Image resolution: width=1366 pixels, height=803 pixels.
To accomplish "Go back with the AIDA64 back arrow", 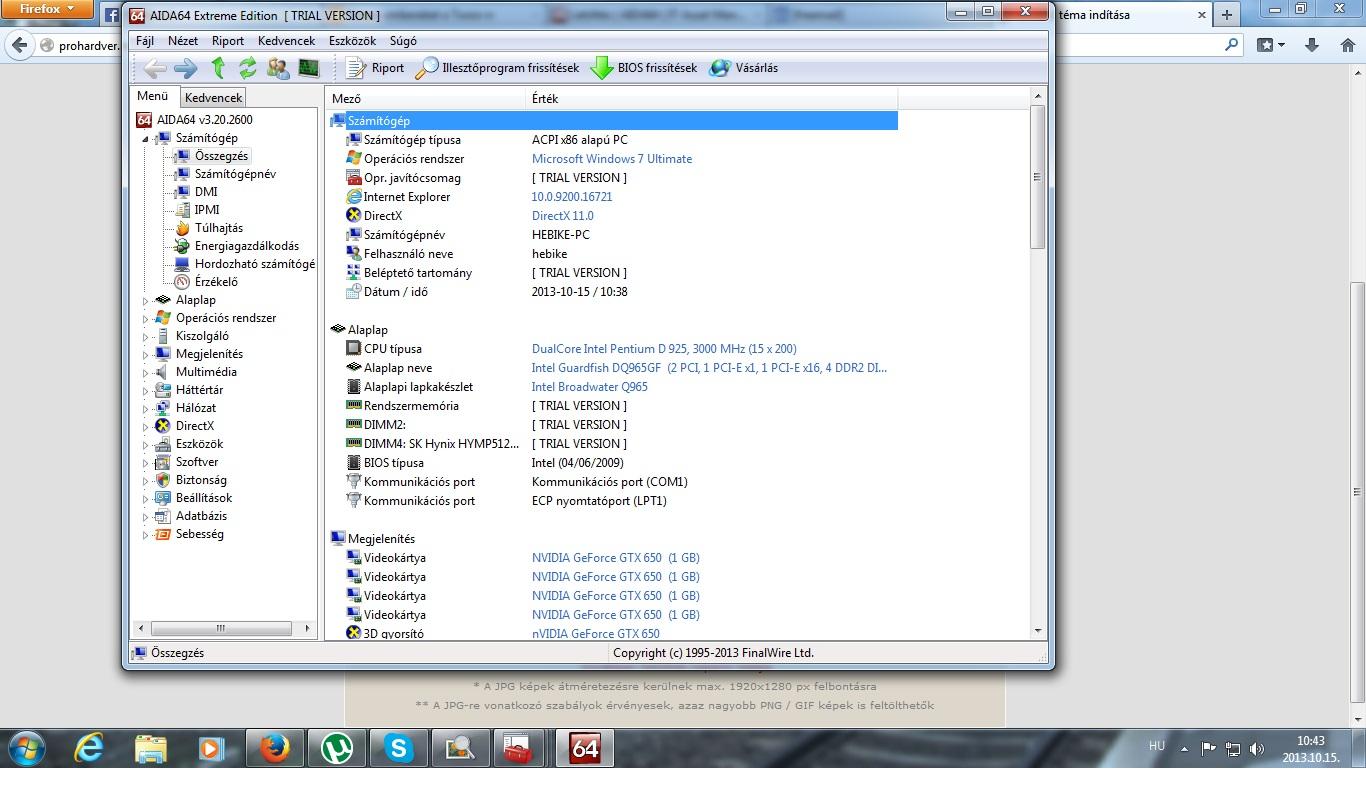I will (154, 68).
